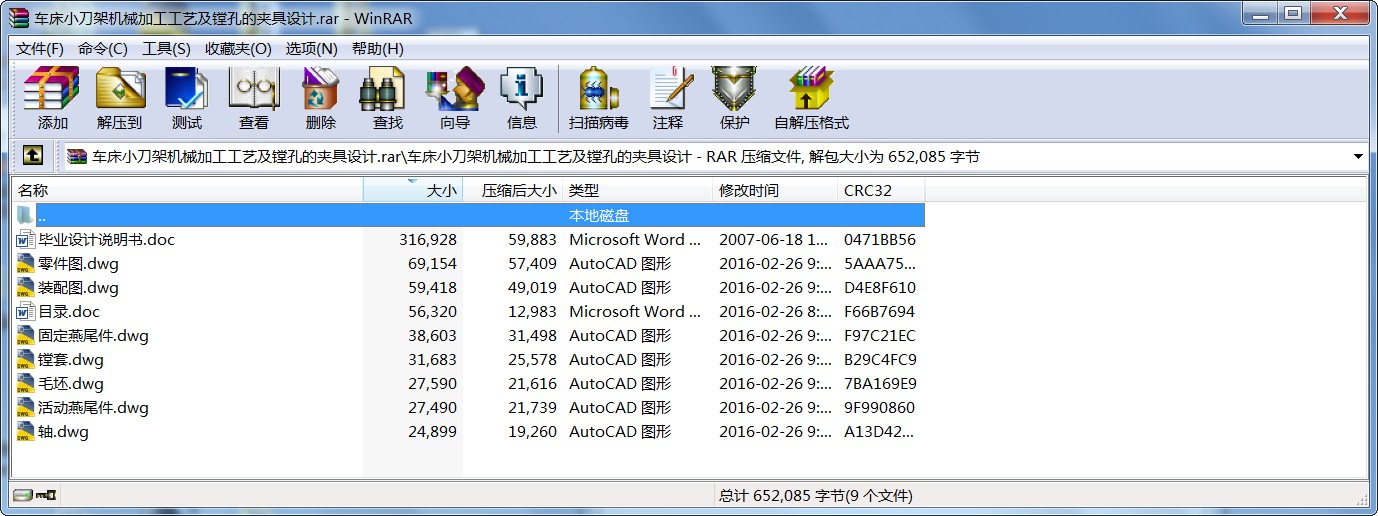
Task: Open the 查看 (View) tool
Action: pos(253,98)
